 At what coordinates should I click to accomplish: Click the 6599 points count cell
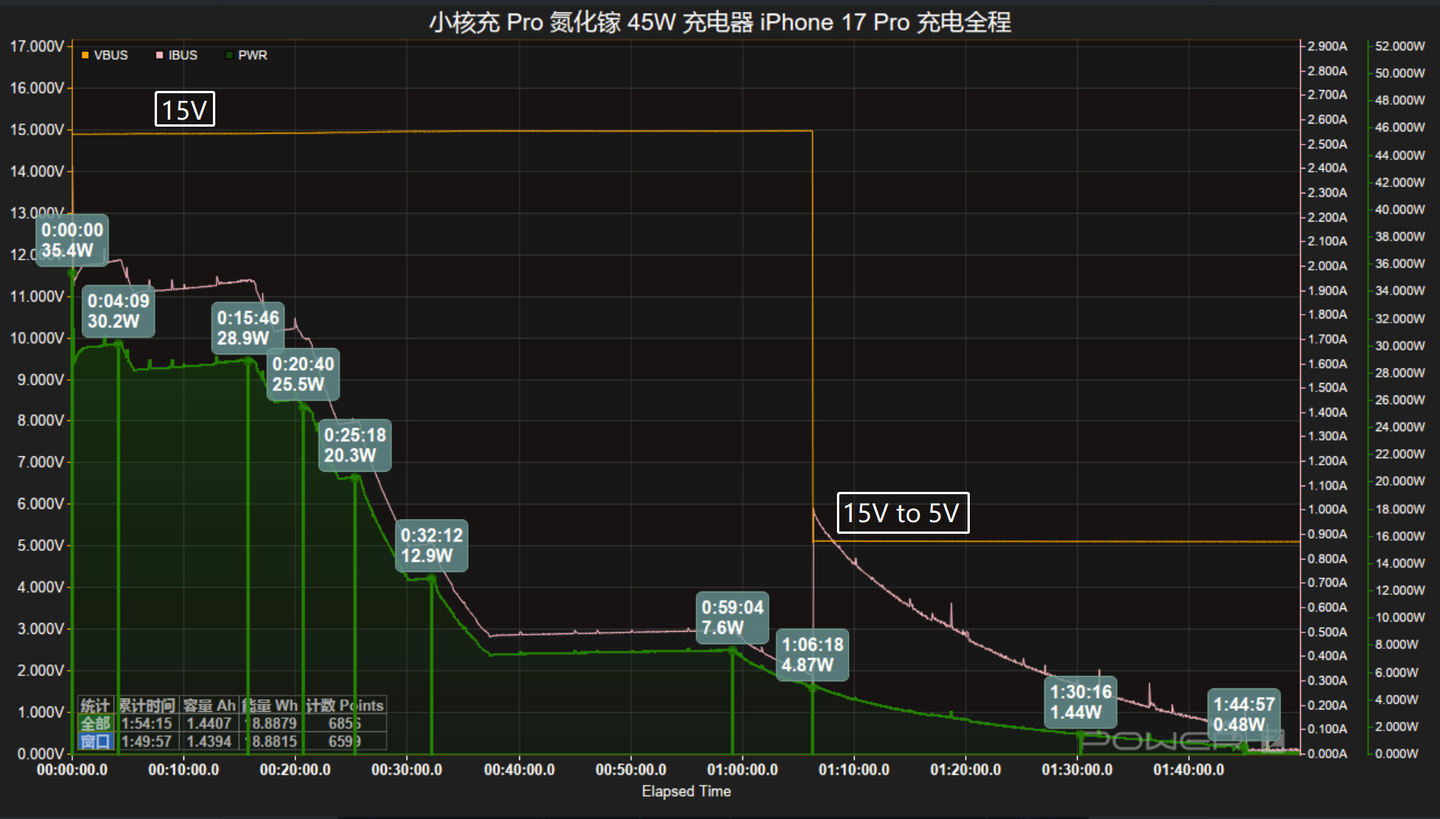(x=344, y=741)
